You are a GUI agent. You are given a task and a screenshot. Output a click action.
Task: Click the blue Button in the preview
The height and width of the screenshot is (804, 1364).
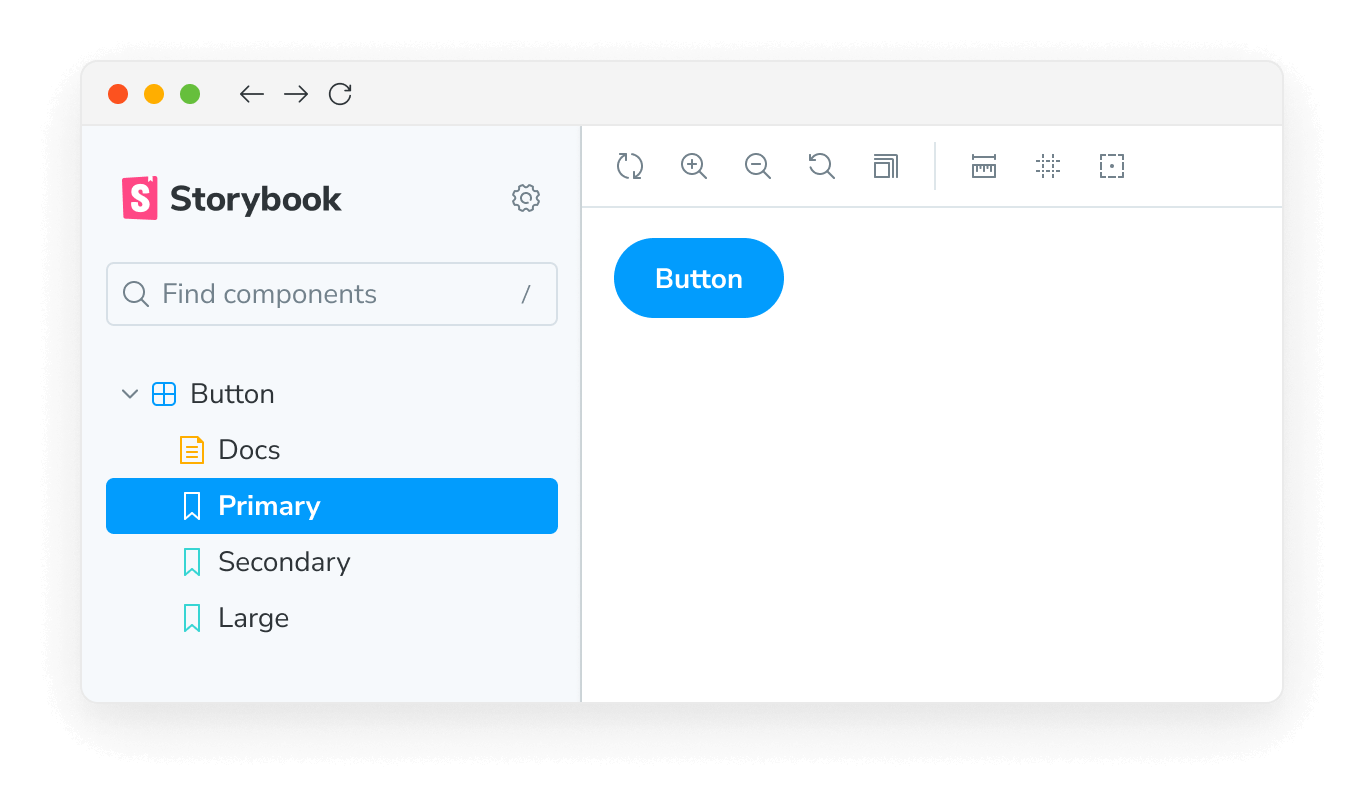point(698,278)
